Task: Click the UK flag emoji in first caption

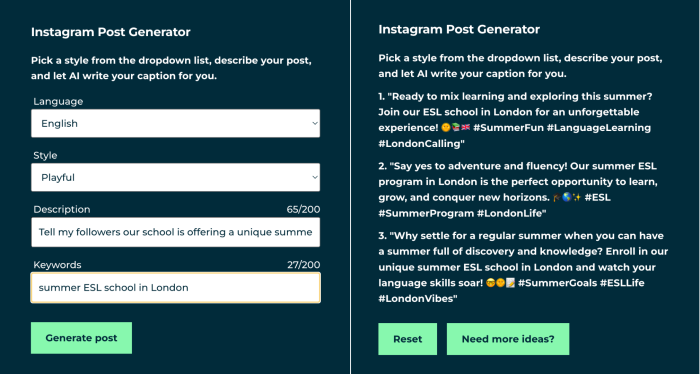Action: click(x=466, y=128)
